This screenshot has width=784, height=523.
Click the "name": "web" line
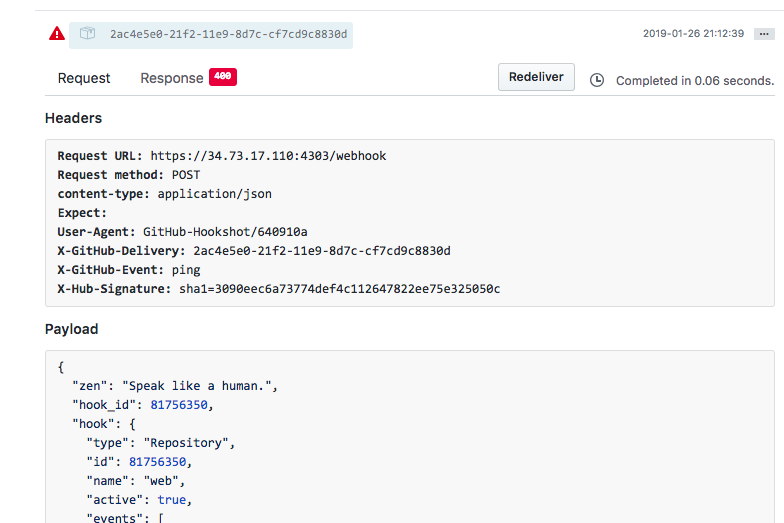[136, 481]
